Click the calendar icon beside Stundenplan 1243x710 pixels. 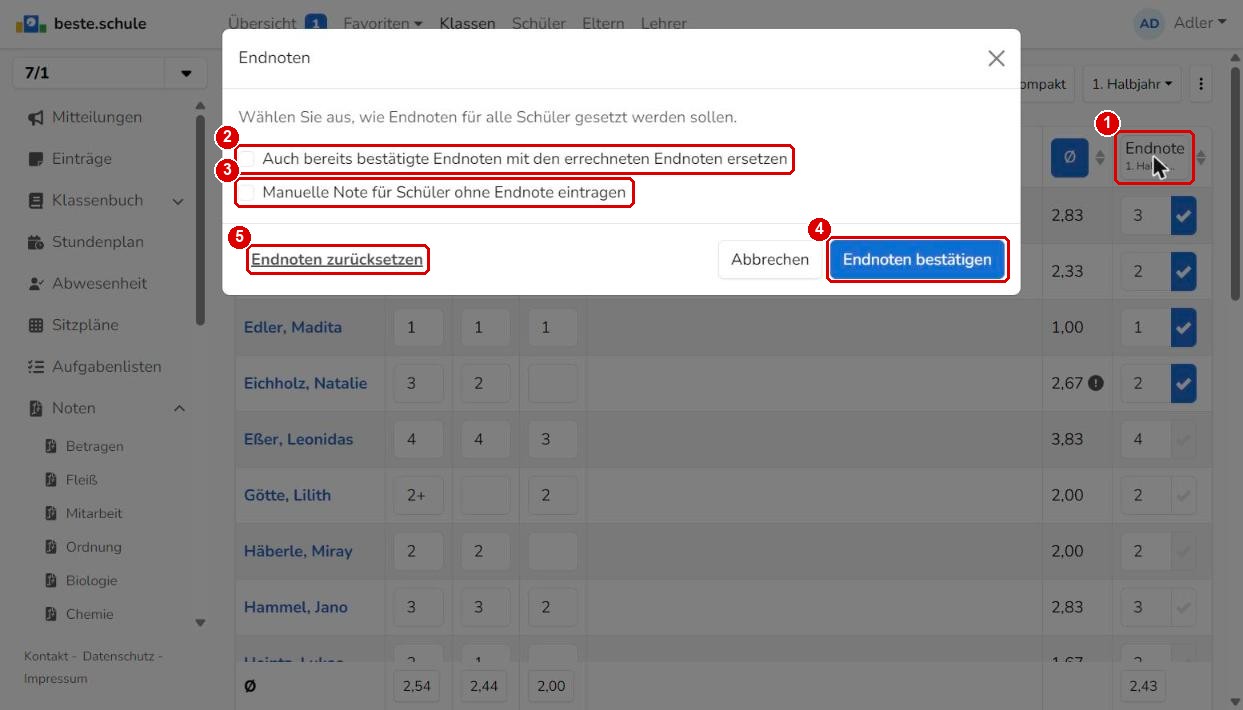[x=36, y=242]
